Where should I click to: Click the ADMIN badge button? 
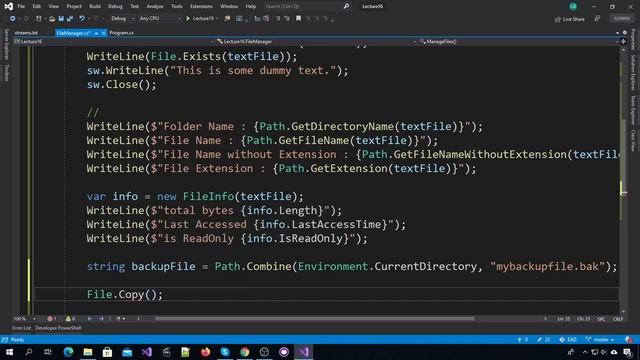(x=621, y=18)
